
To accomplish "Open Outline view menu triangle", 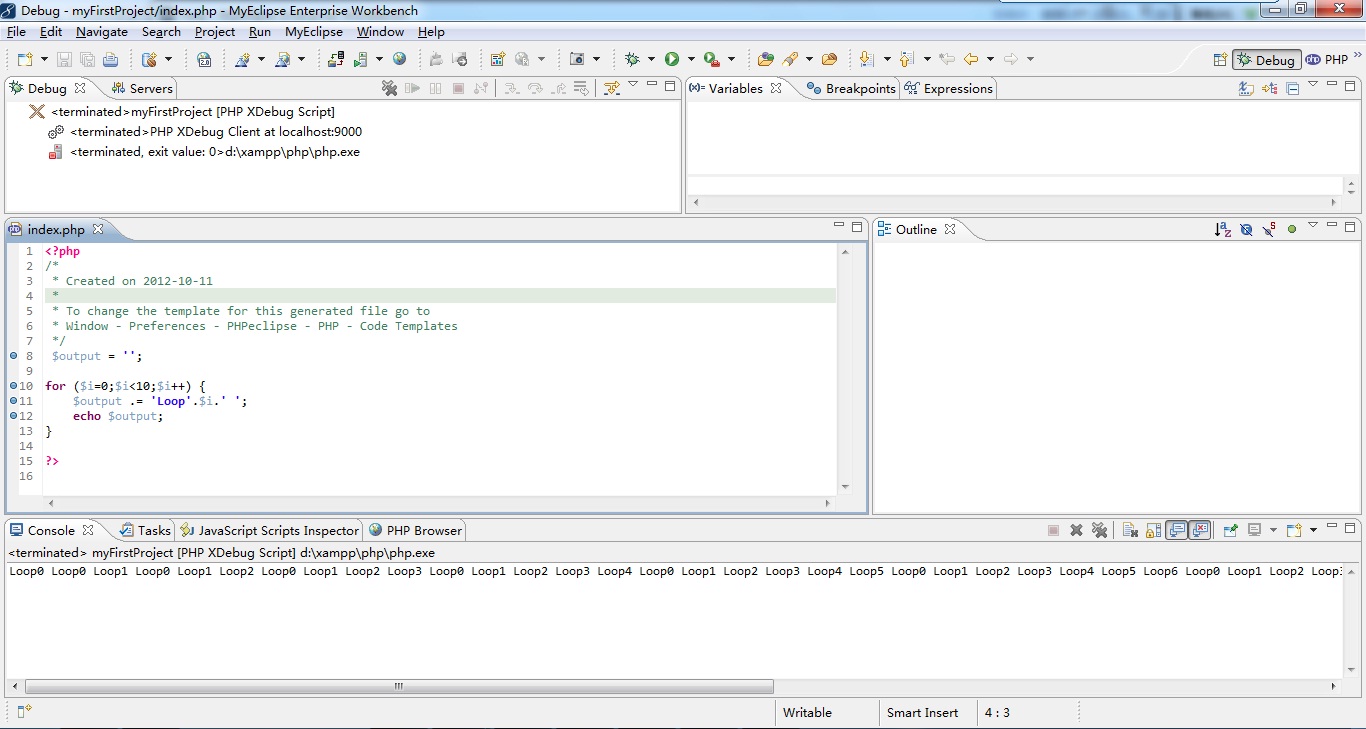I will (1313, 226).
